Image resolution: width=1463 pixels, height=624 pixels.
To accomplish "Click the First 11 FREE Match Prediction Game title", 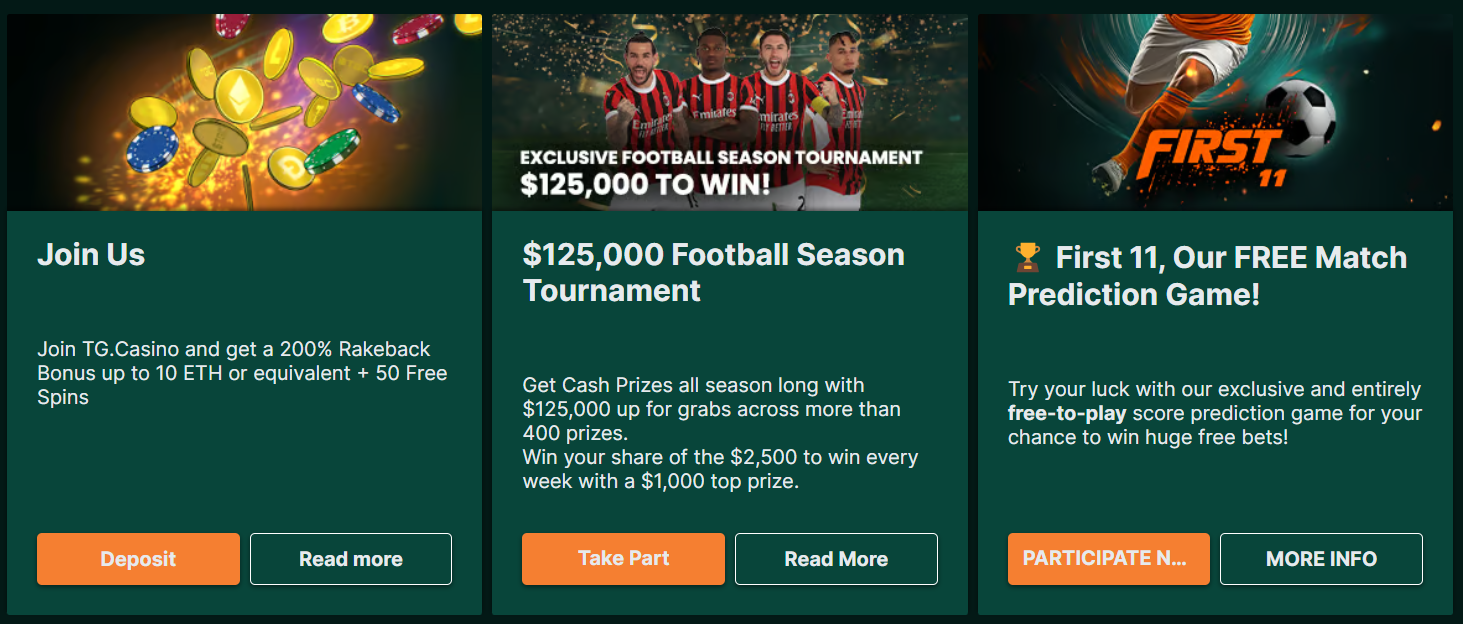I will pos(1208,276).
